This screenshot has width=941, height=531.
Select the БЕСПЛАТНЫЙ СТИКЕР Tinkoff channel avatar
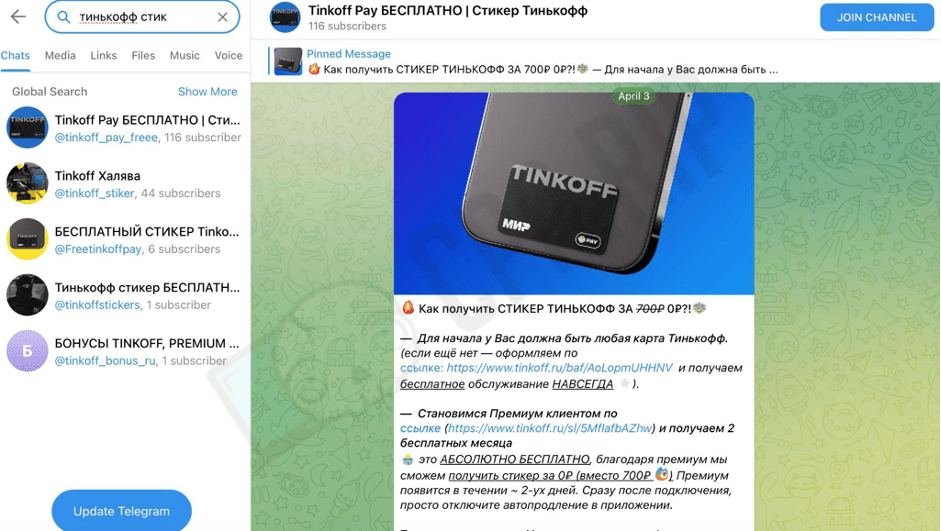27,239
